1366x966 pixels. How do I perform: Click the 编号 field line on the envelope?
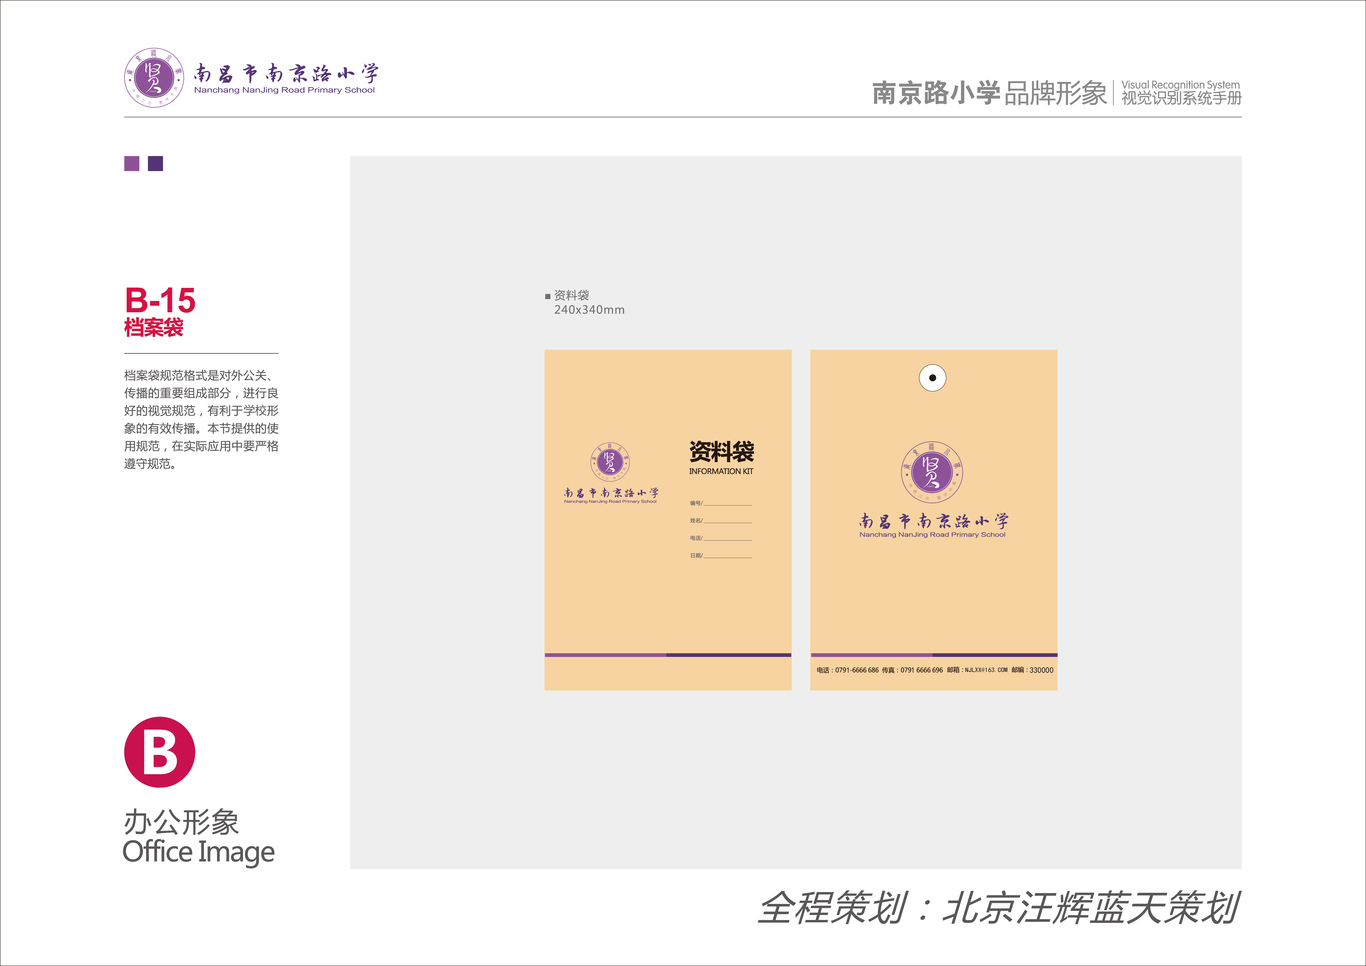[720, 503]
